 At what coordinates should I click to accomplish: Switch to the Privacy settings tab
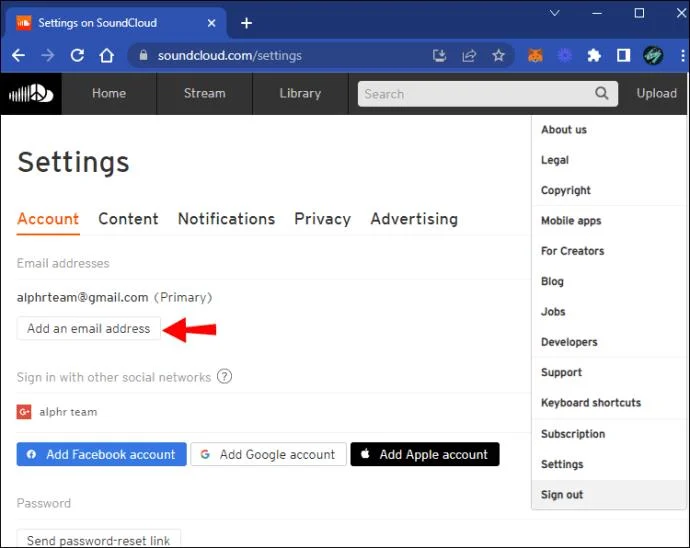coord(323,219)
